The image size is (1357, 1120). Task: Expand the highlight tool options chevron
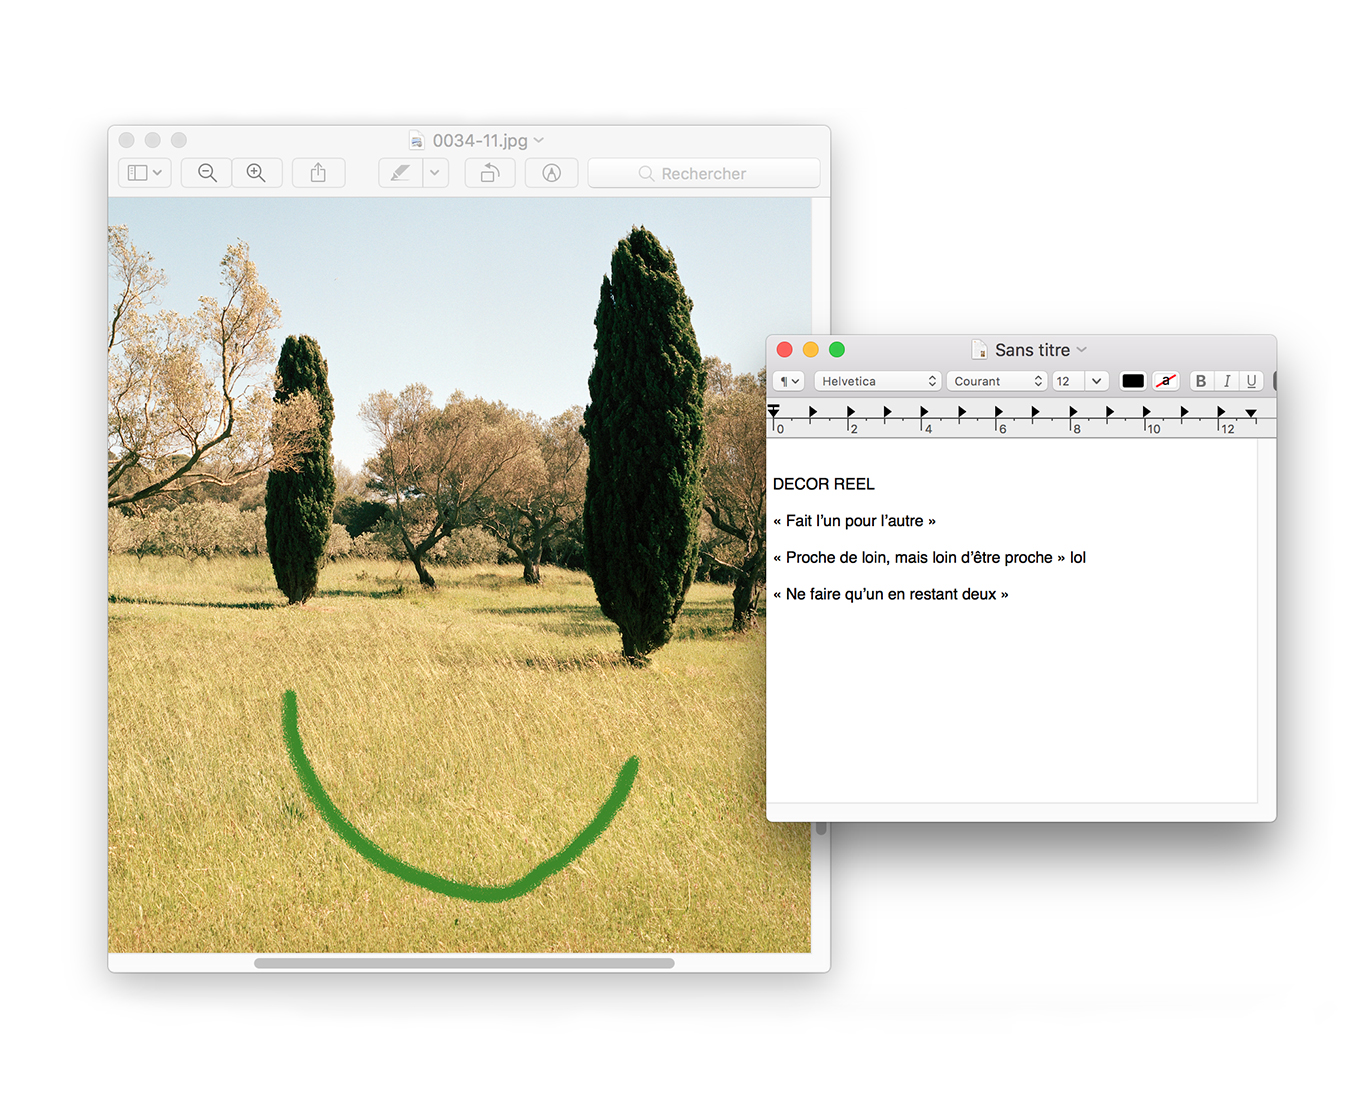[434, 173]
